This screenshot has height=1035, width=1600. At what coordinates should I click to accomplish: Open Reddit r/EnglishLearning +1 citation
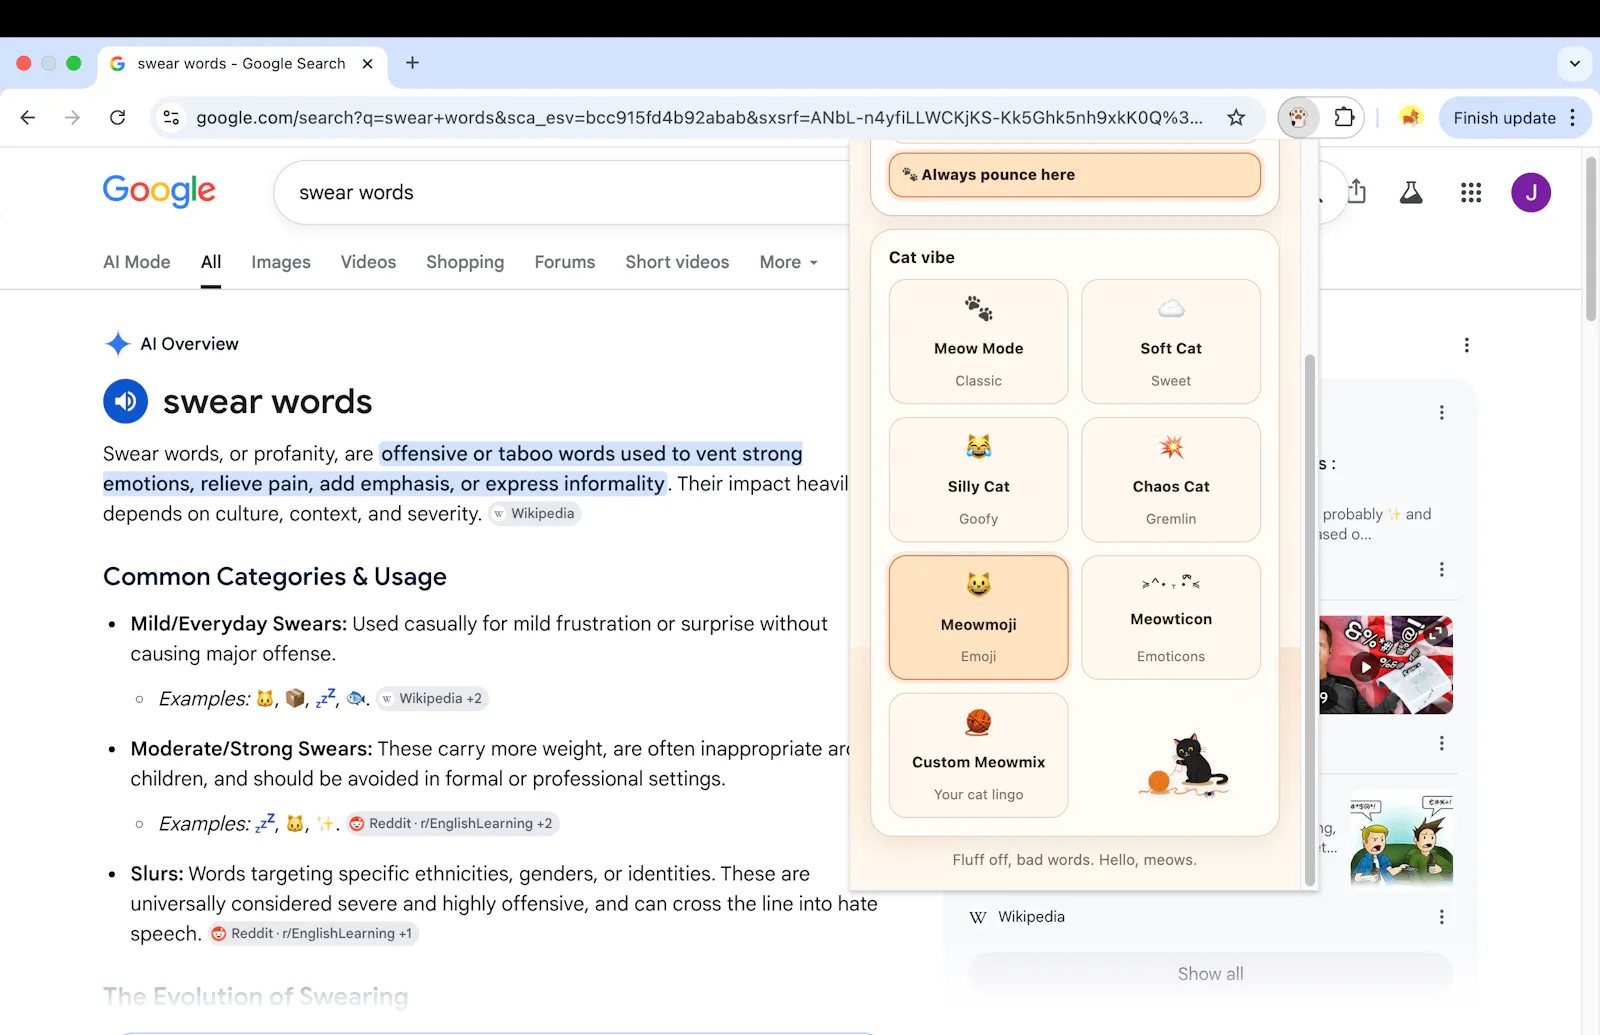pos(313,934)
